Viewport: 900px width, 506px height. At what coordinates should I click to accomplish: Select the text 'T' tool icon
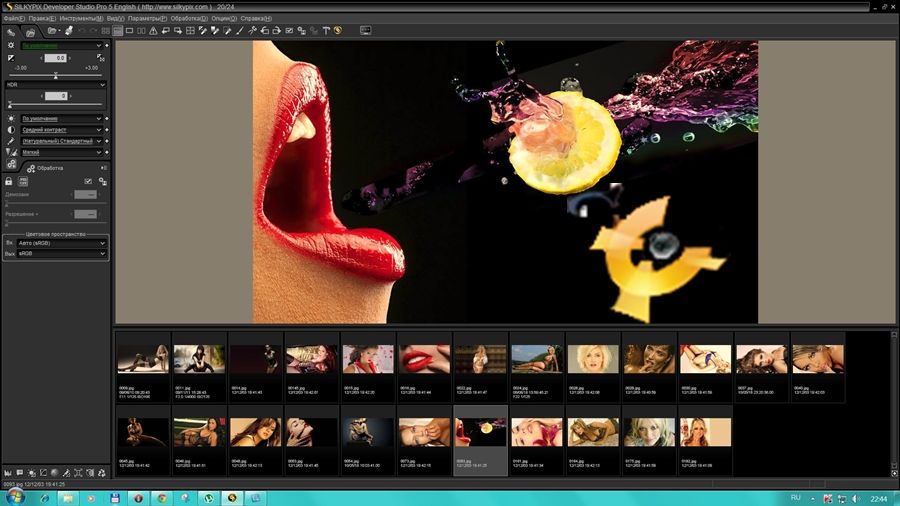coord(326,31)
